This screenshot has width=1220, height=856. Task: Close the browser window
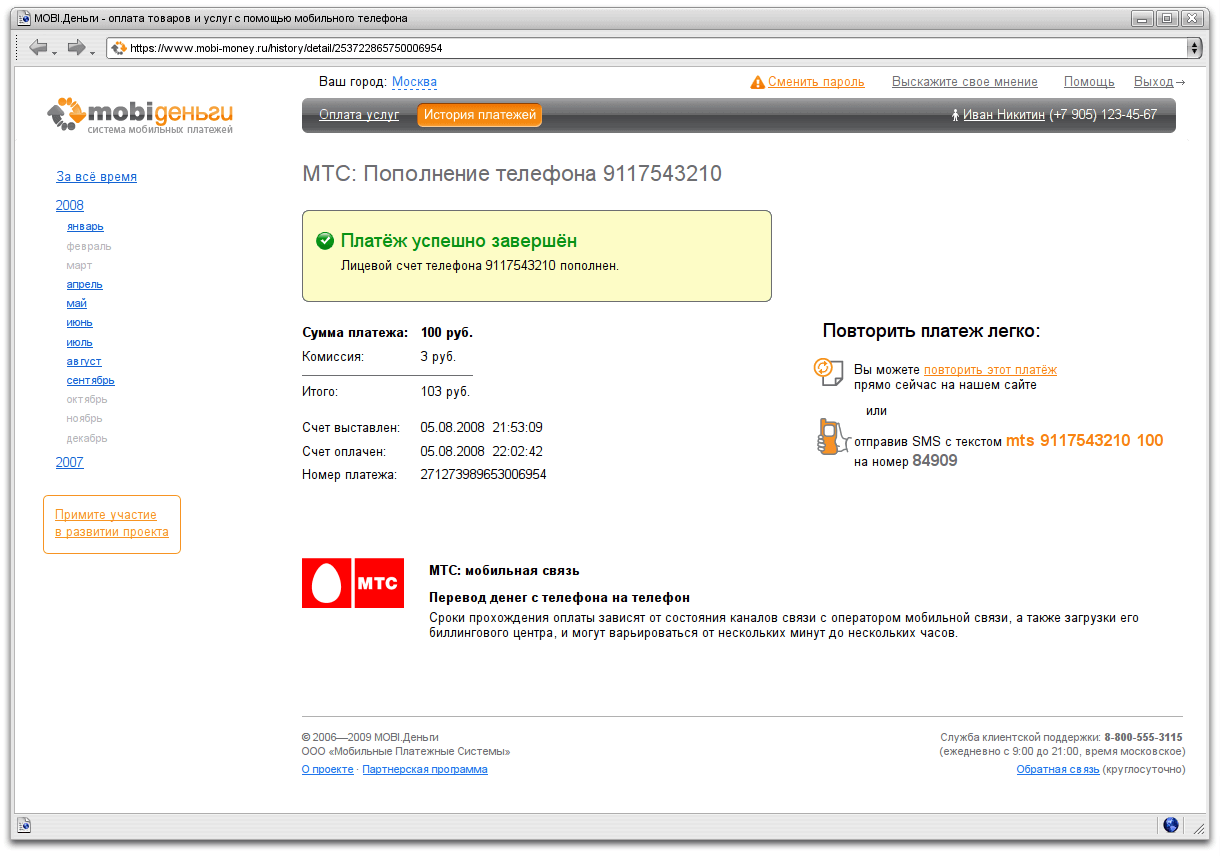point(1192,18)
